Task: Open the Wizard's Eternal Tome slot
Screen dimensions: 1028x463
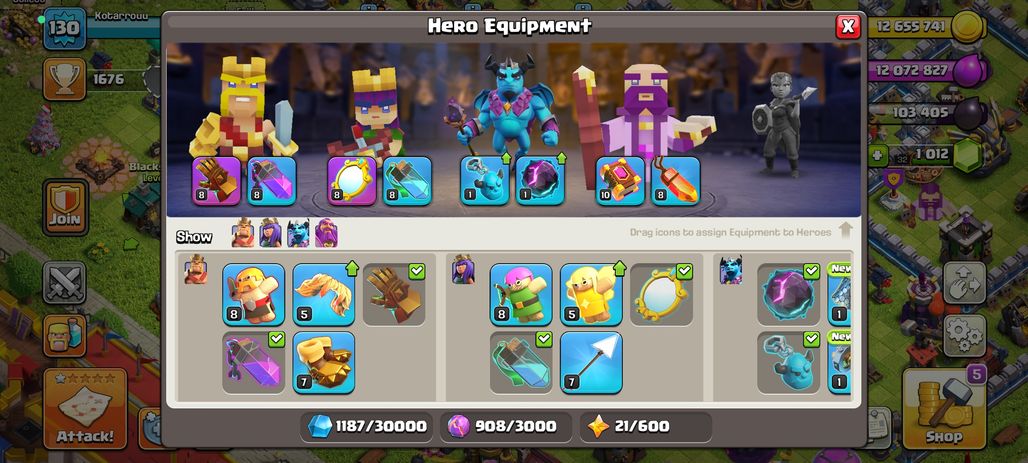Action: tap(620, 181)
